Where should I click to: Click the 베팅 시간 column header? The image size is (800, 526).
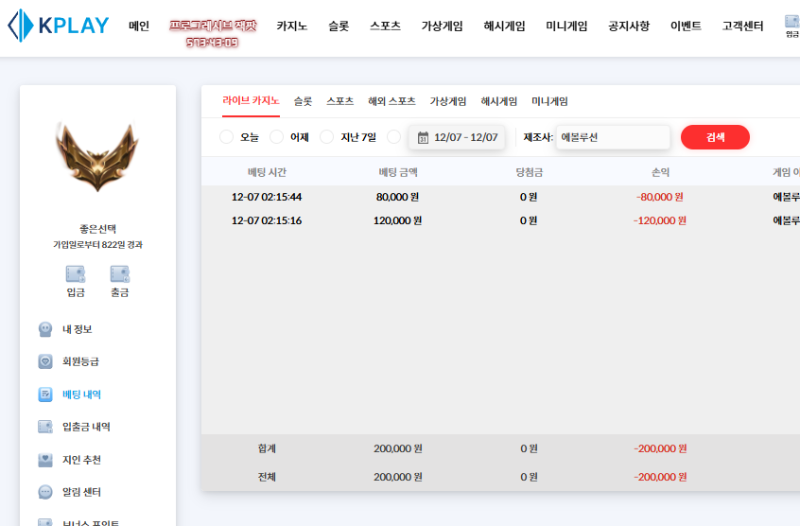tap(267, 172)
